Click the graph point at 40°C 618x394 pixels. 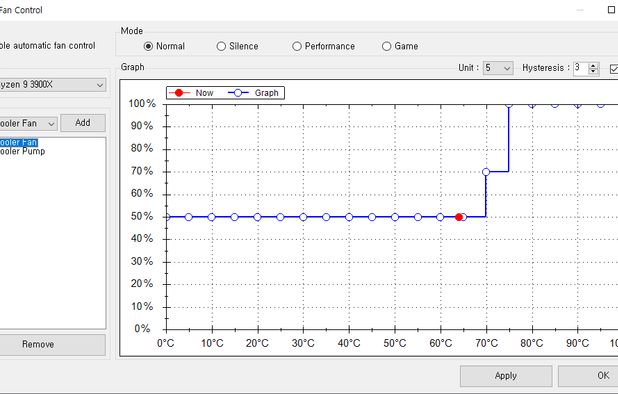pos(349,217)
